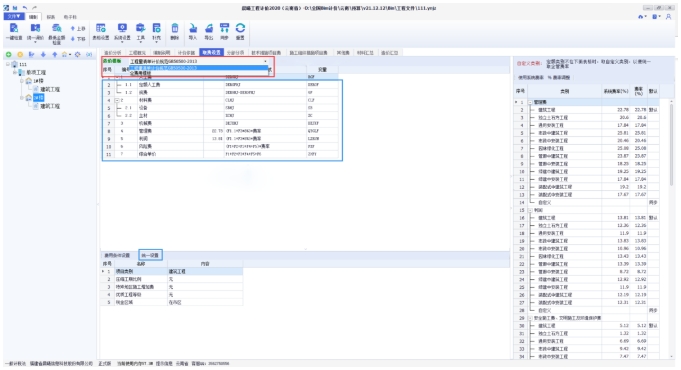Viewport: 681px width, 370px height.
Task: Collapse row 4 材料费 in the fee table
Action: (117, 100)
